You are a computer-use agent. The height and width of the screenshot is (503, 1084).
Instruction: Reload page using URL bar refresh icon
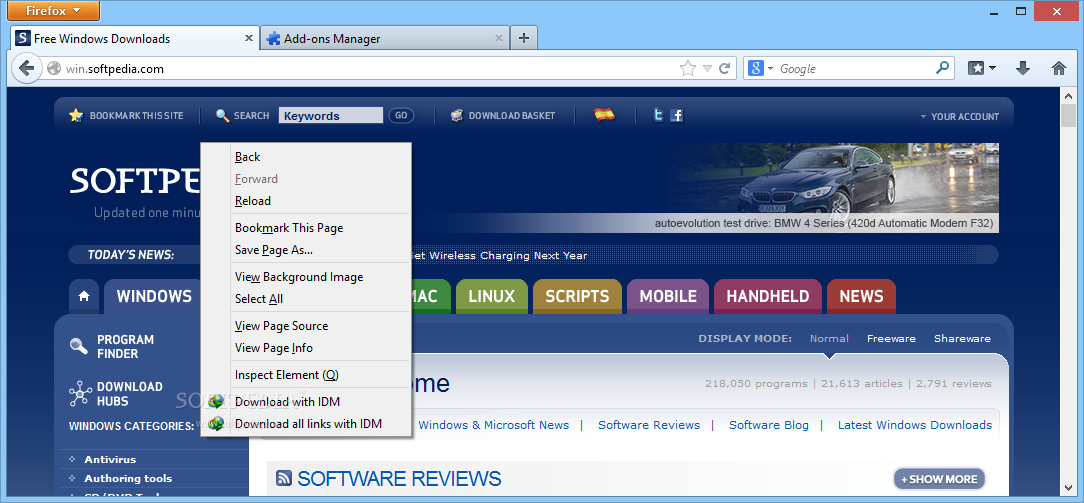(x=725, y=68)
